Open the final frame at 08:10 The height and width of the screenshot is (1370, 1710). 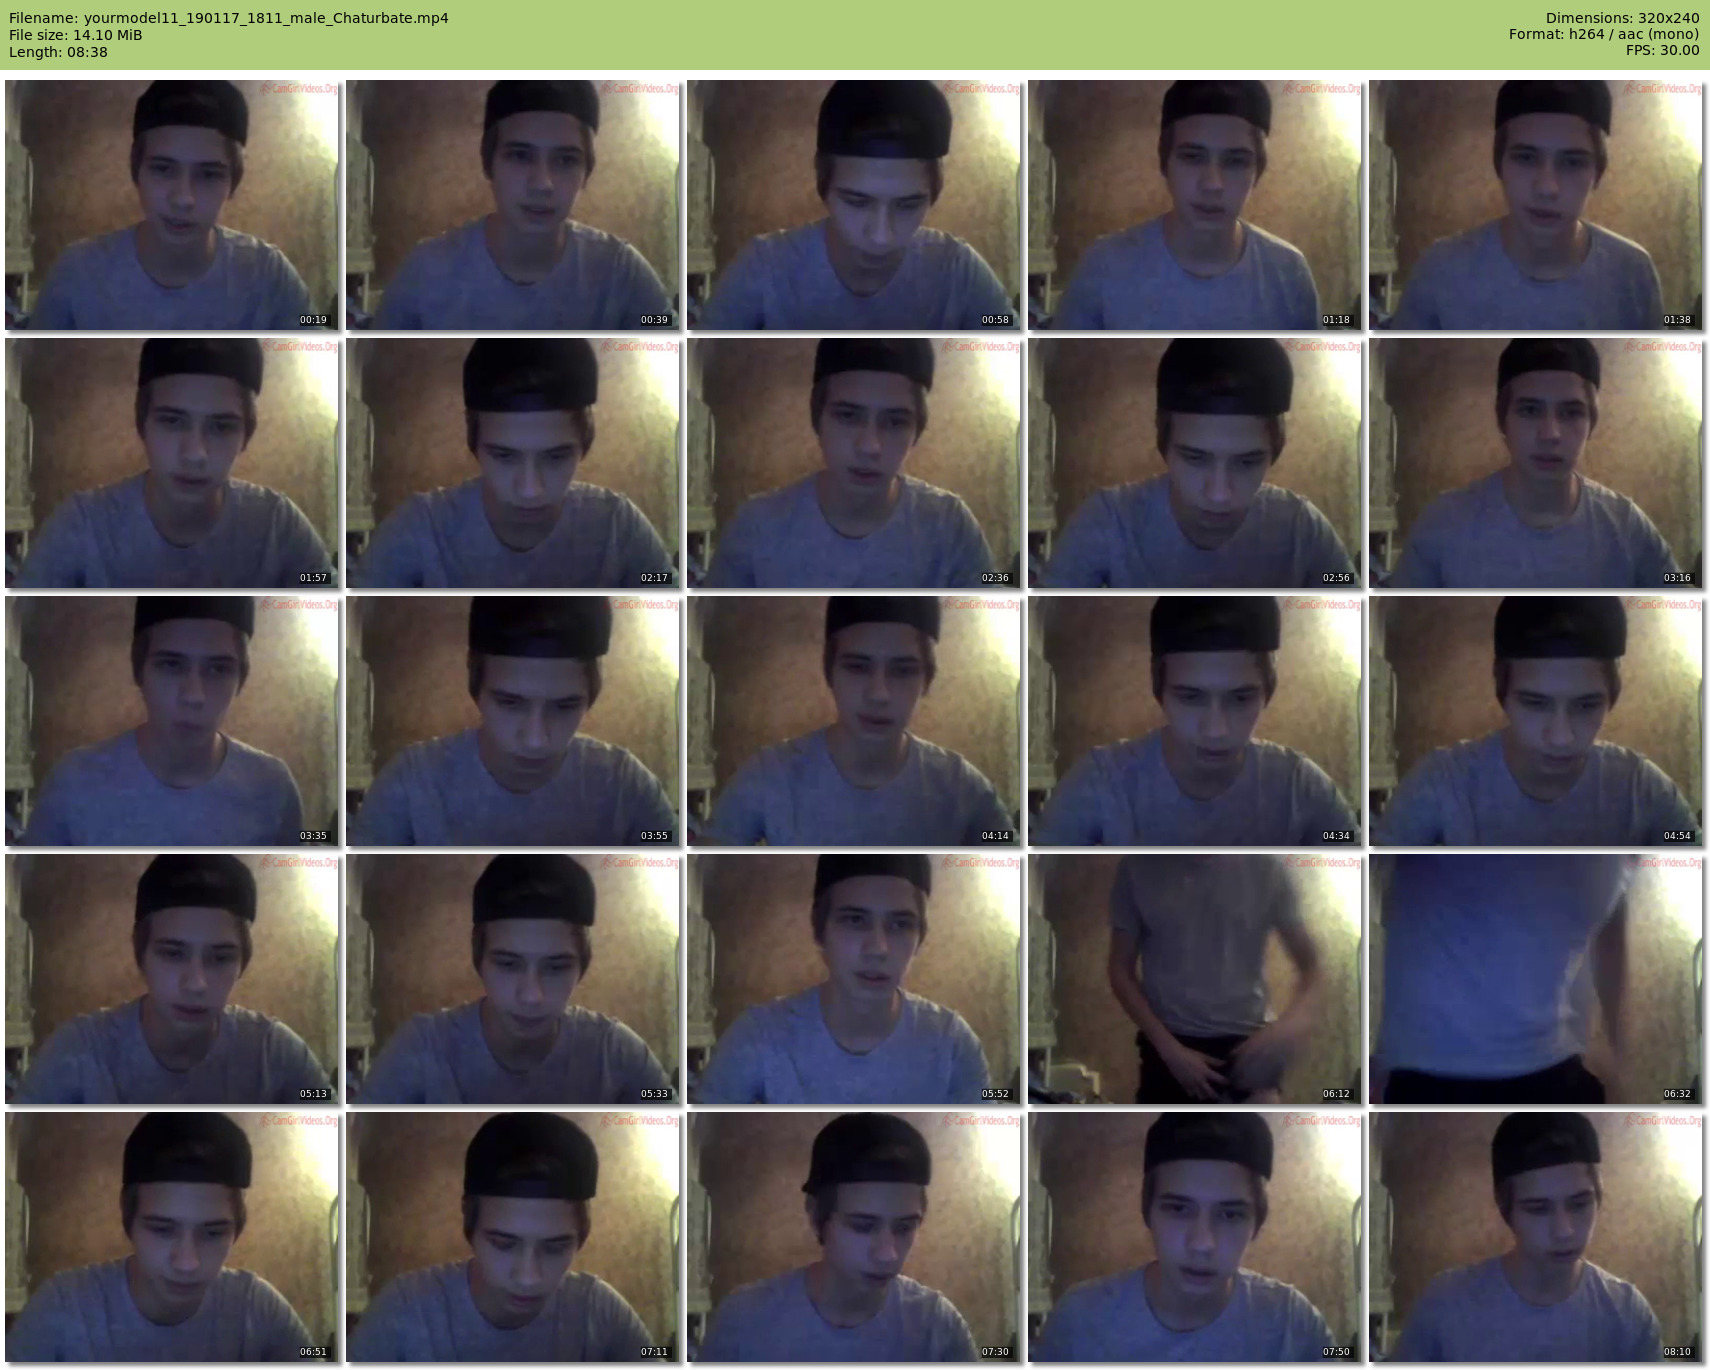[x=1536, y=1237]
